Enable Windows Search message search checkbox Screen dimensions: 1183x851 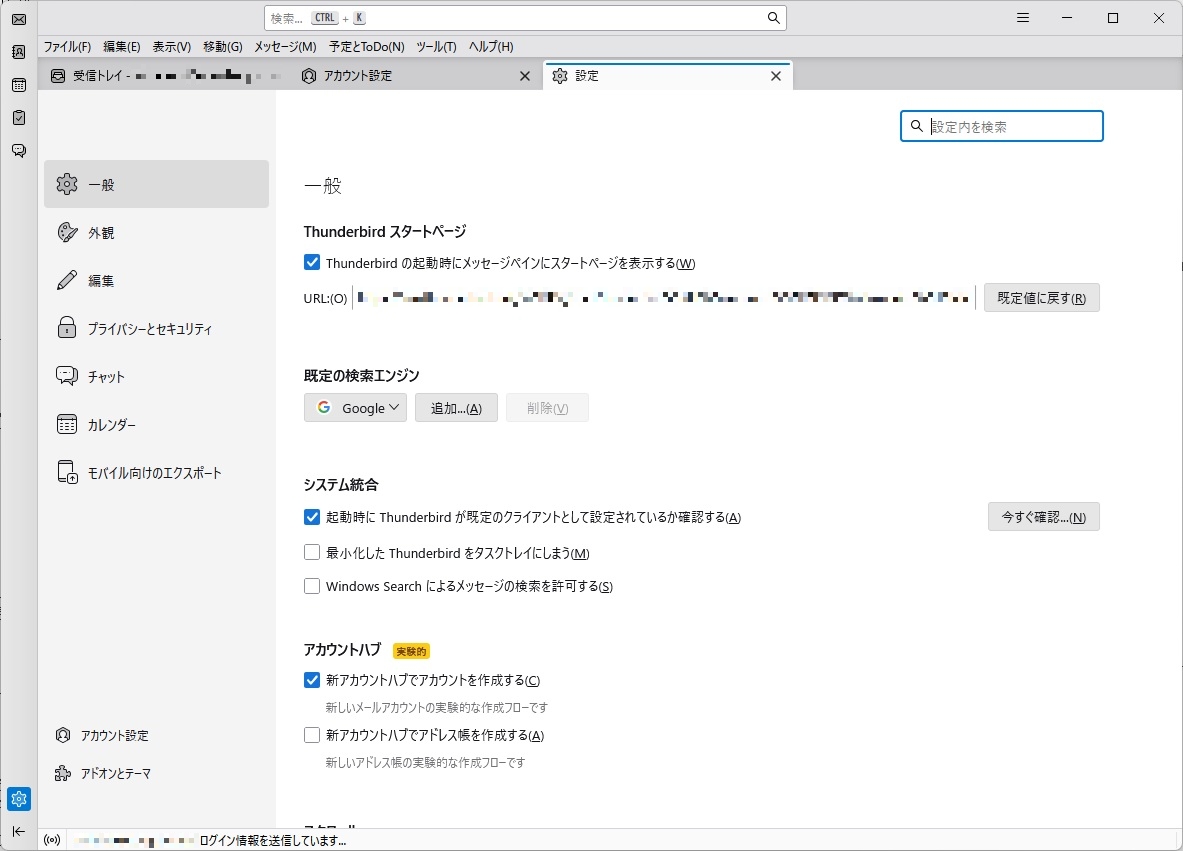coord(312,586)
